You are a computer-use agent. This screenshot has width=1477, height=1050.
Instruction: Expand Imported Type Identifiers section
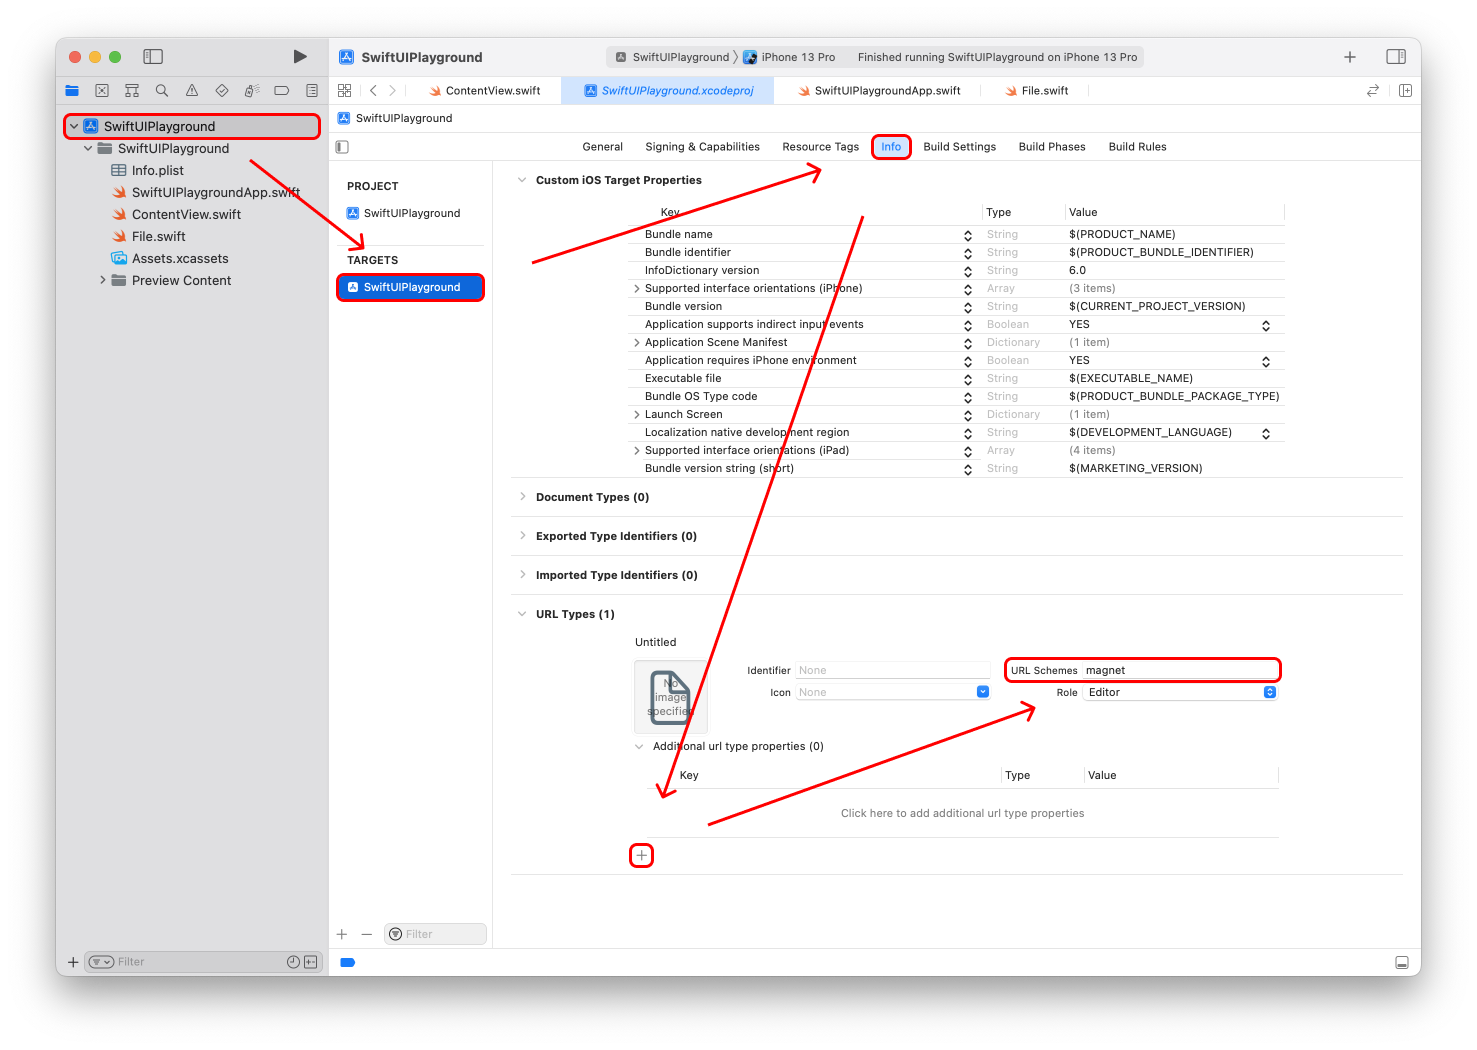tap(522, 575)
